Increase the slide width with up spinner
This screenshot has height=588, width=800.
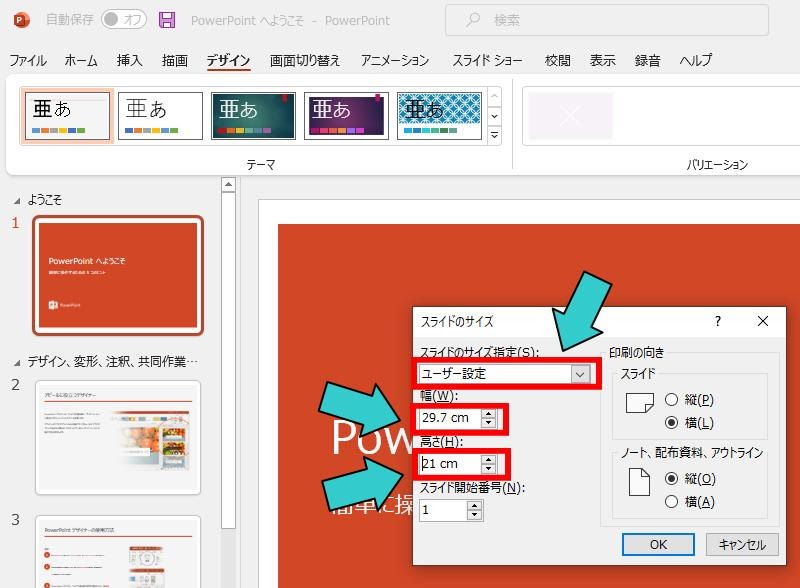coord(488,412)
